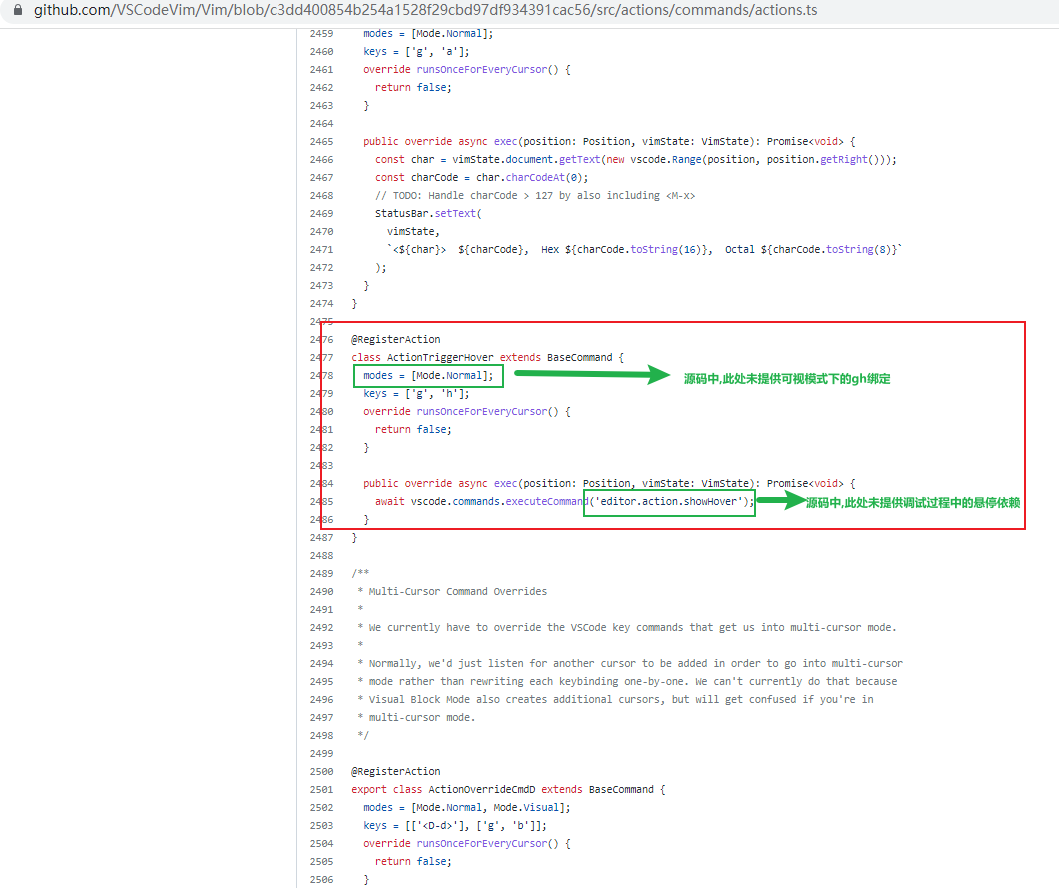
Task: Click the padlock icon in the address bar
Action: pos(17,11)
